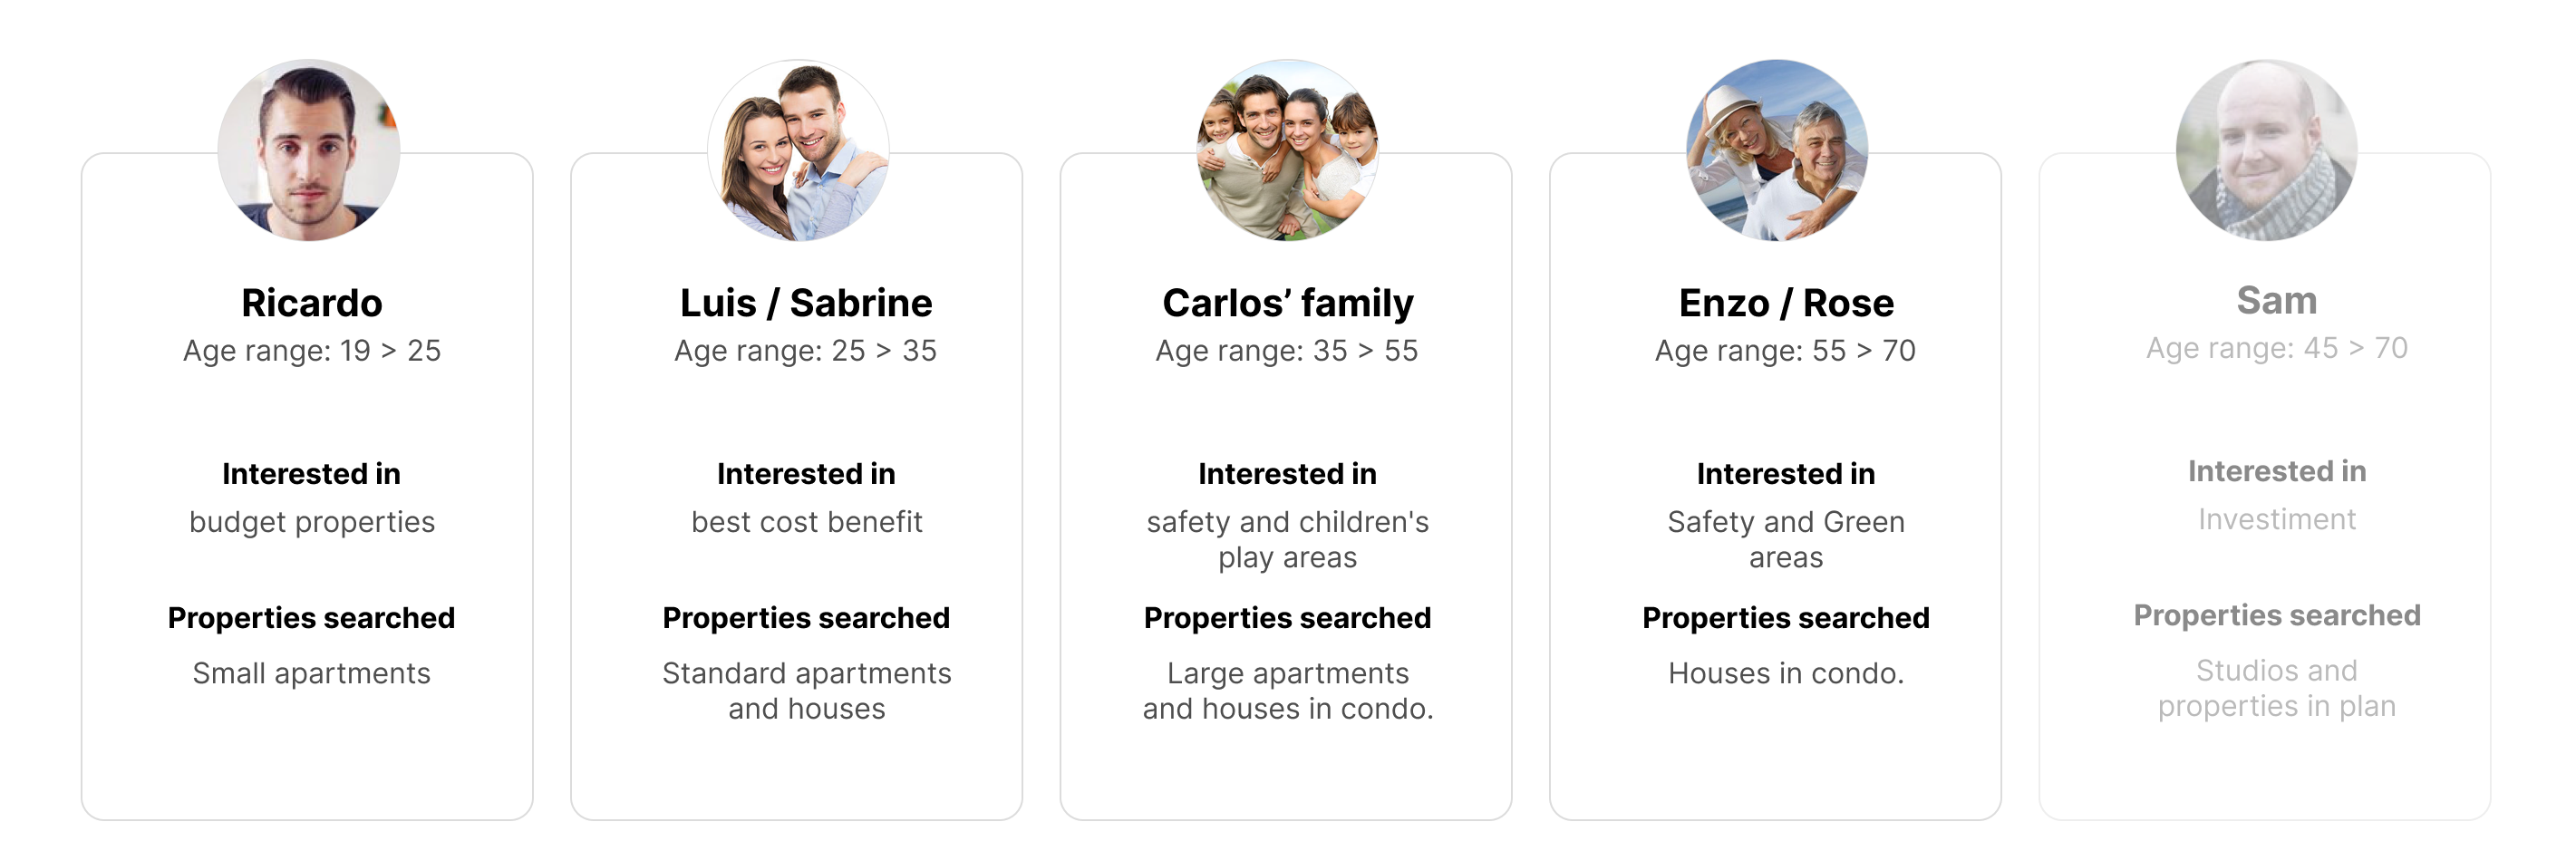
Task: Click the Studios and properties in plan text
Action: pyautogui.click(x=2276, y=688)
